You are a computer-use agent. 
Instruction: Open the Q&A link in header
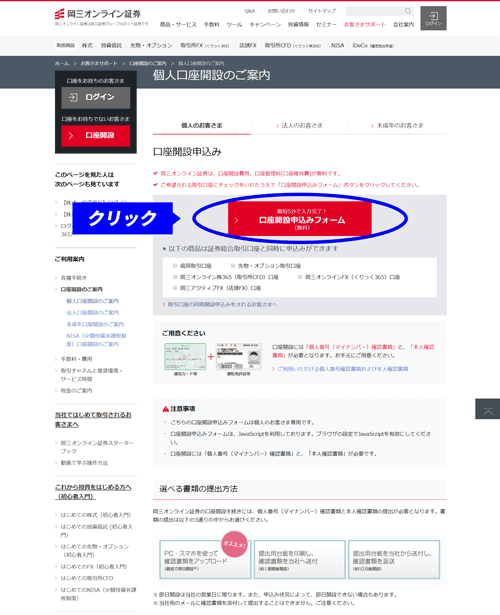click(249, 11)
